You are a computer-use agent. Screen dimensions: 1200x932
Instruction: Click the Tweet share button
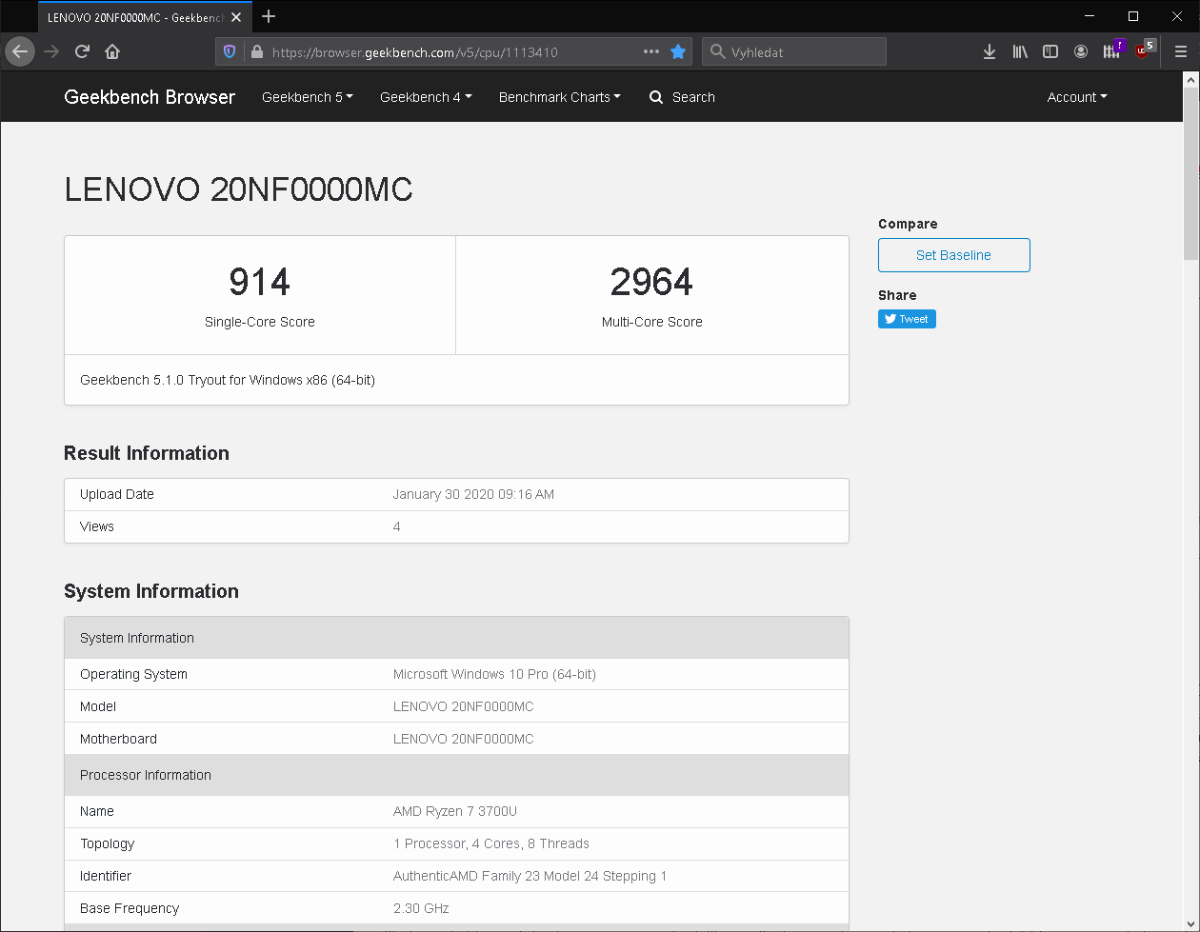pyautogui.click(x=907, y=319)
